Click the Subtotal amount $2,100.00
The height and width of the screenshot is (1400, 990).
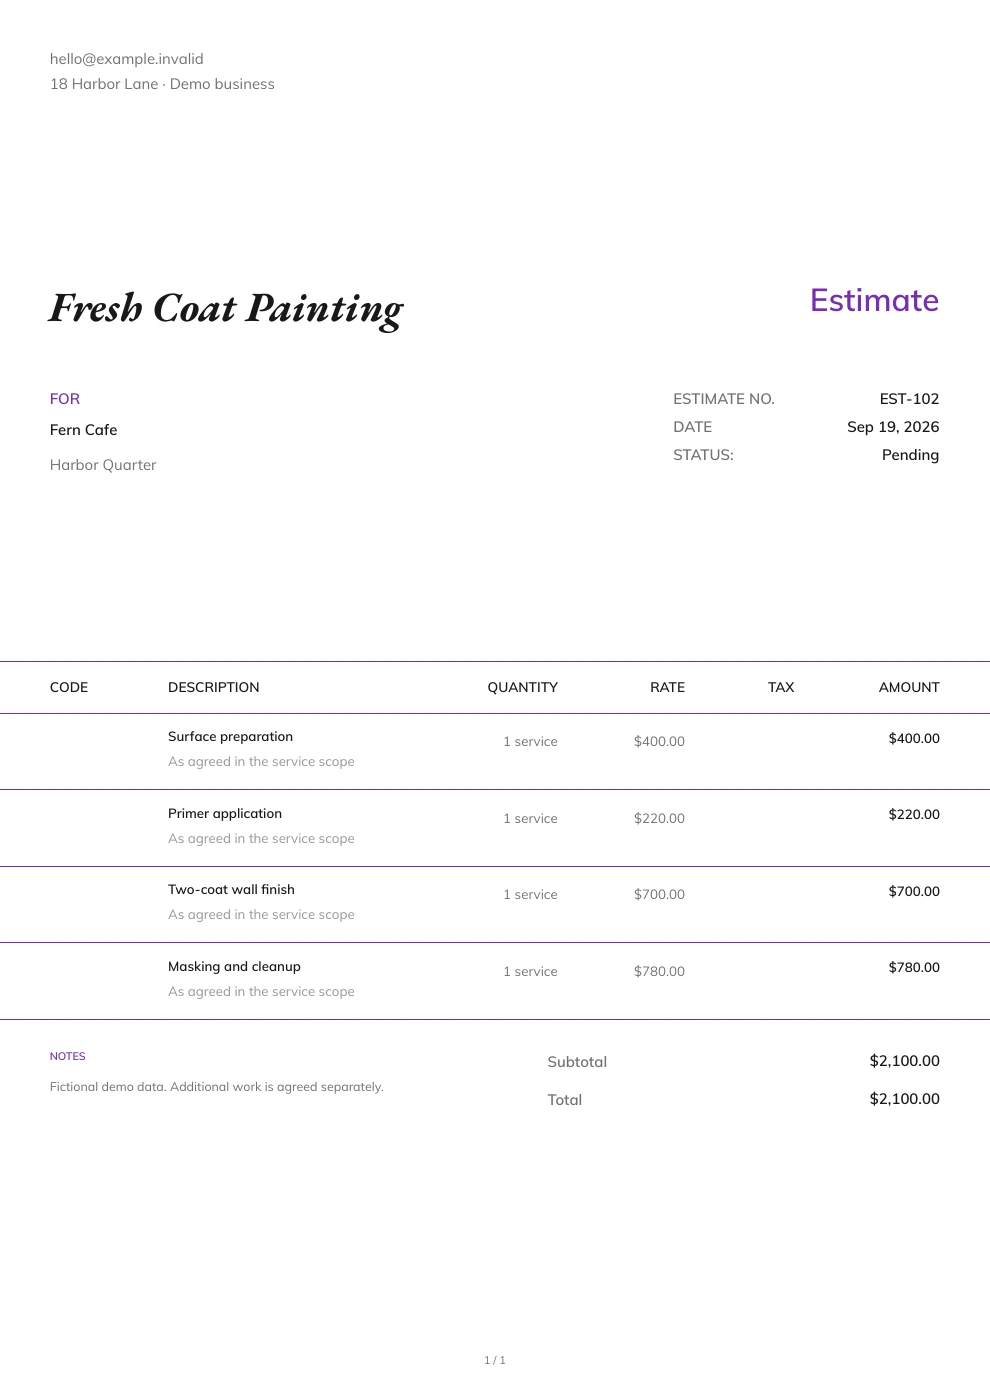point(904,1061)
